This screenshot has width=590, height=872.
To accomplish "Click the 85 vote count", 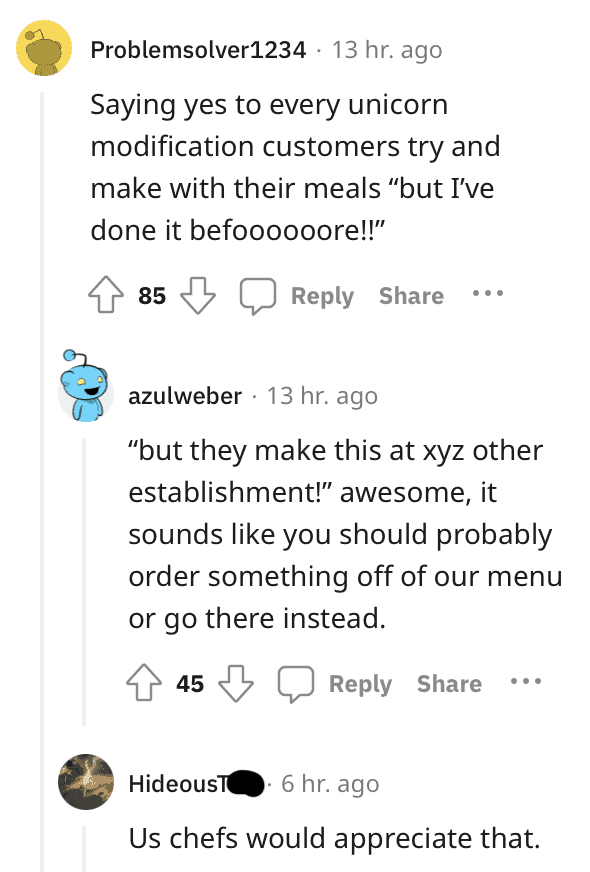I will 152,295.
